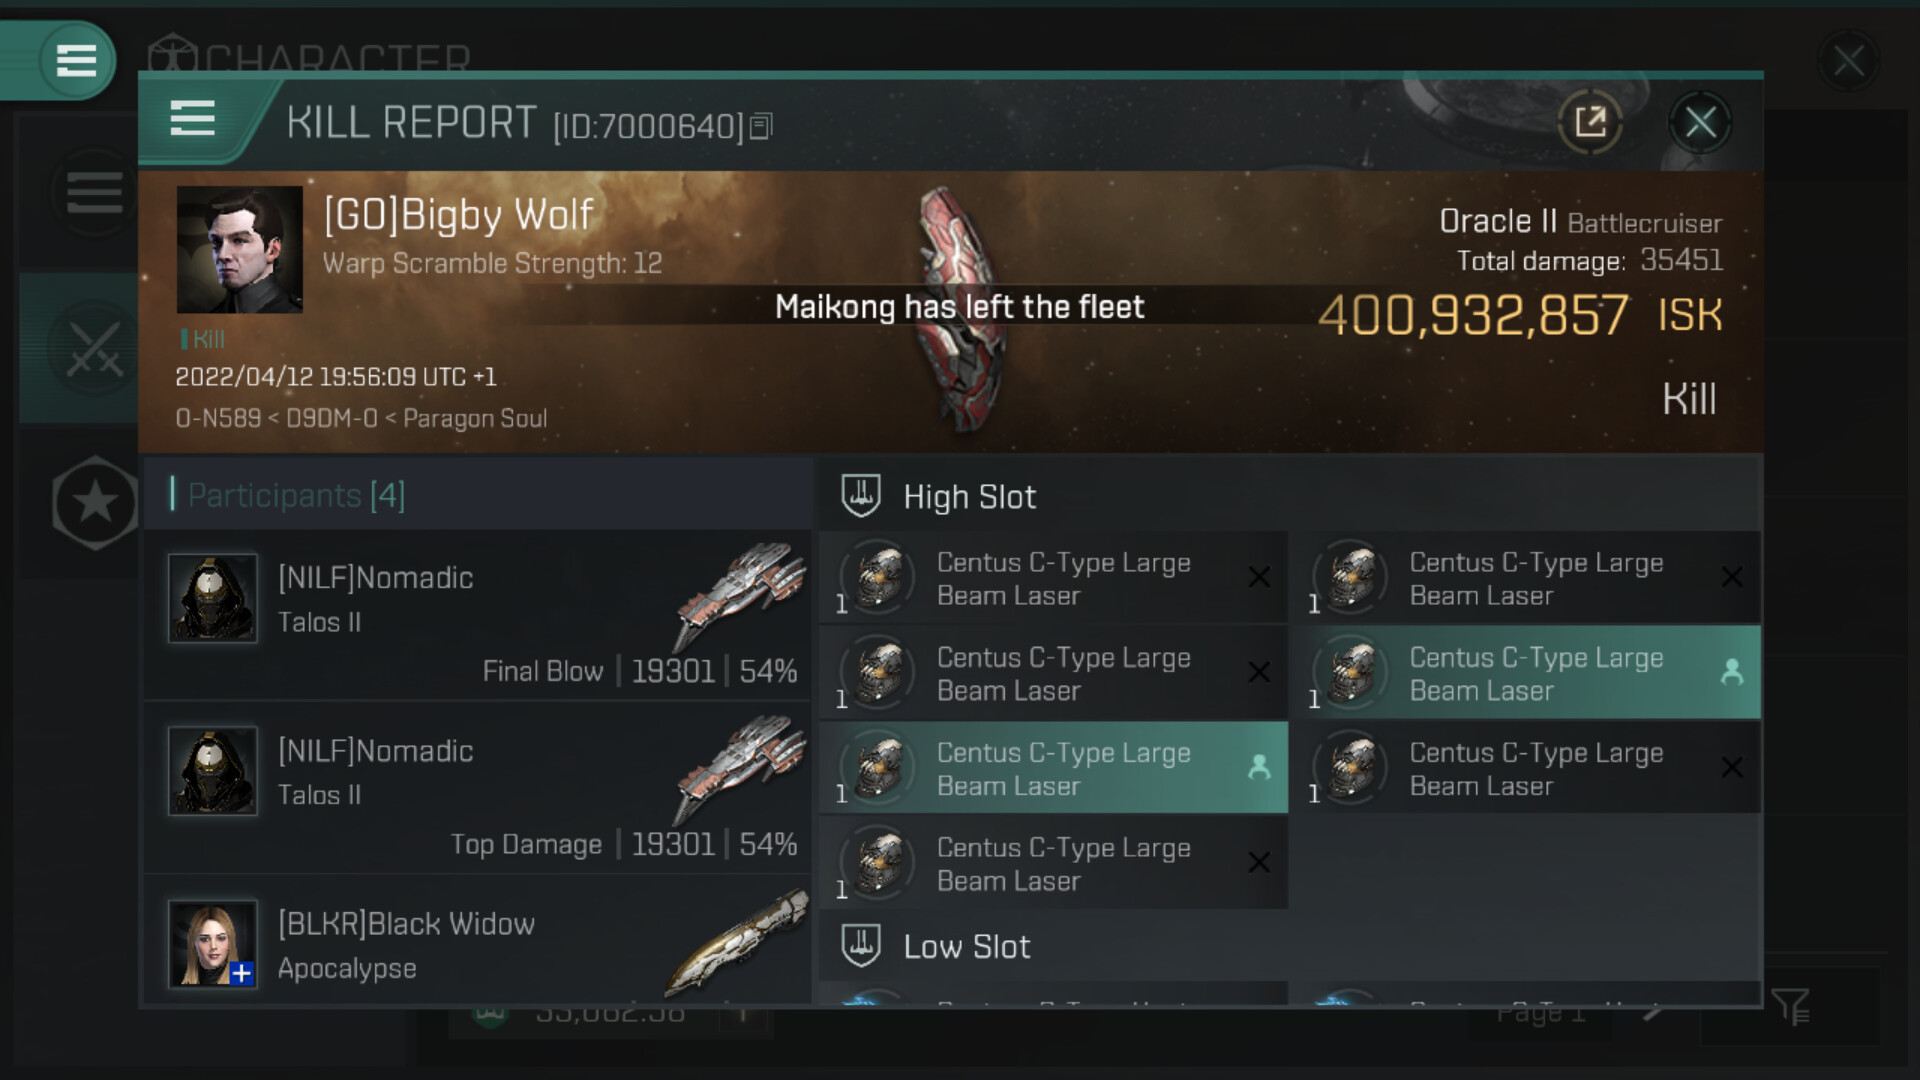Select the highlighted right-column Beam Laser with person icon
The image size is (1920, 1080).
coord(1526,673)
